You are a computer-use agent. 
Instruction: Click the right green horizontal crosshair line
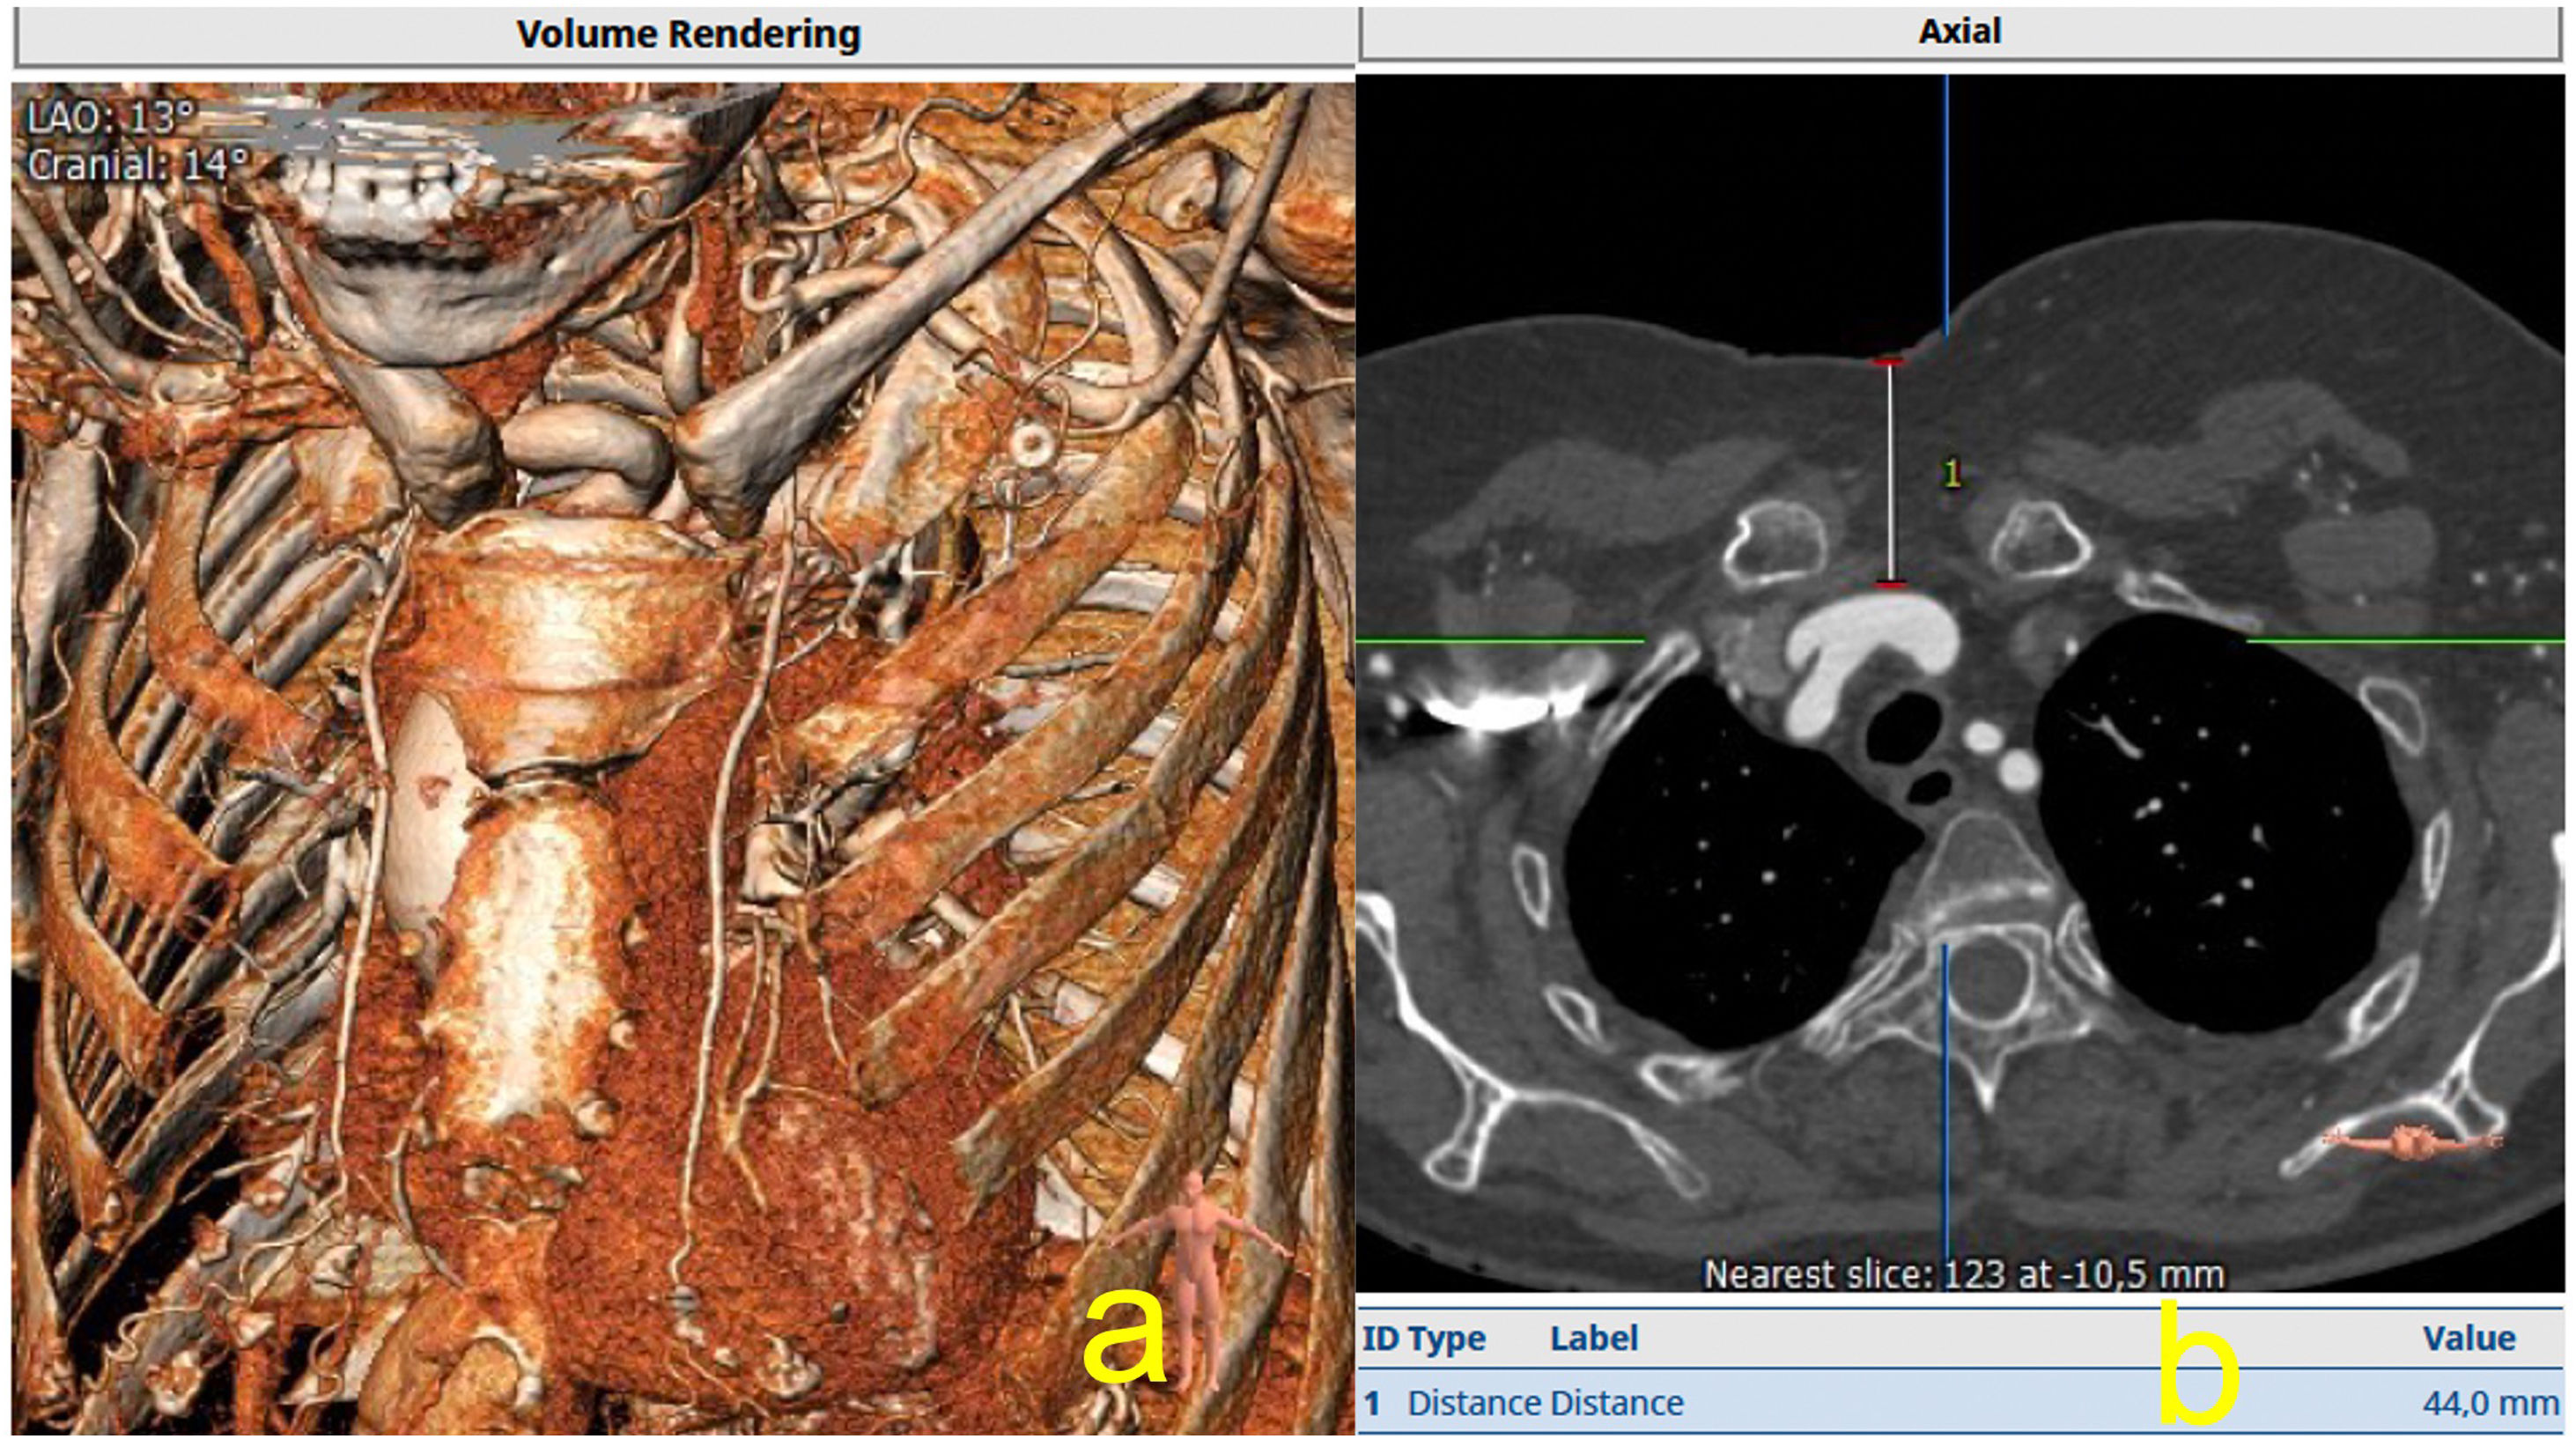pos(2400,640)
